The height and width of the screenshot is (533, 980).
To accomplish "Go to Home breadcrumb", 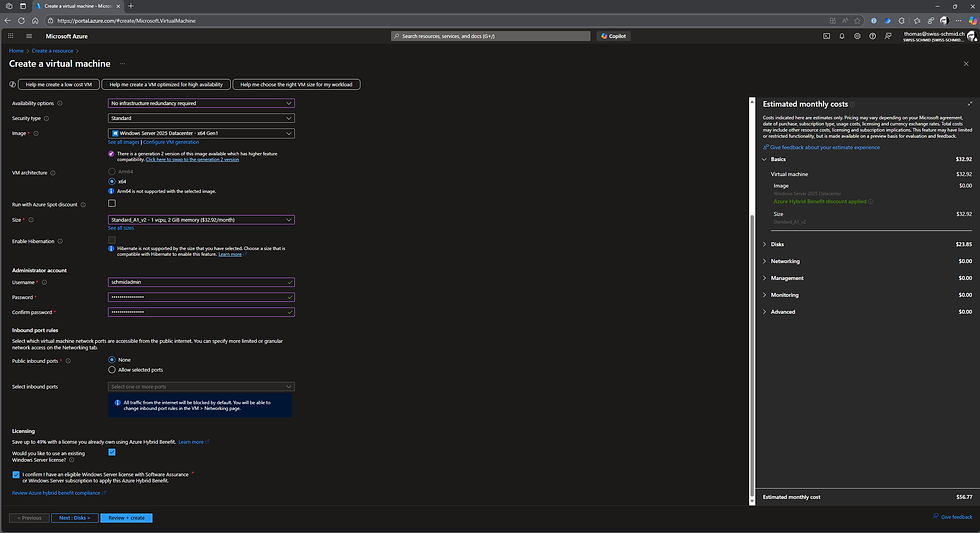I will click(x=16, y=51).
